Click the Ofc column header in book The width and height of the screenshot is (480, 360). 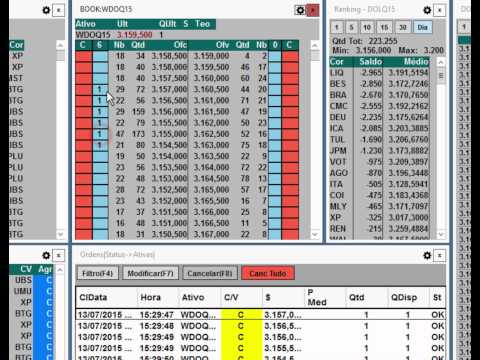(180, 45)
